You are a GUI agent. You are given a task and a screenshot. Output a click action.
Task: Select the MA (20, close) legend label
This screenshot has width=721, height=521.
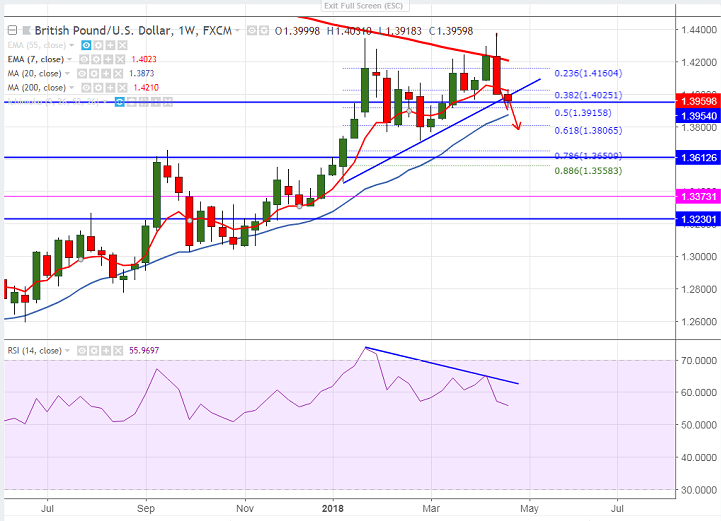[34, 74]
